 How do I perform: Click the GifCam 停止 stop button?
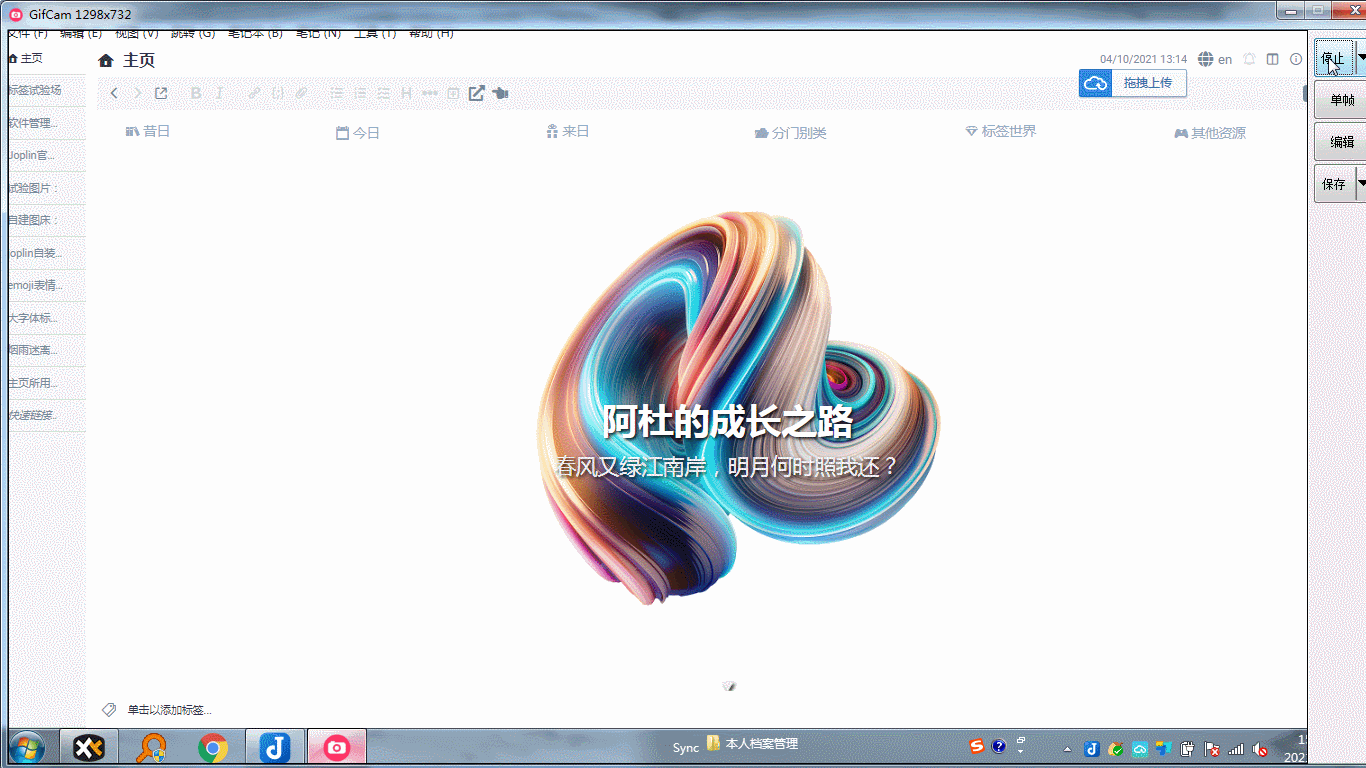pyautogui.click(x=1334, y=58)
